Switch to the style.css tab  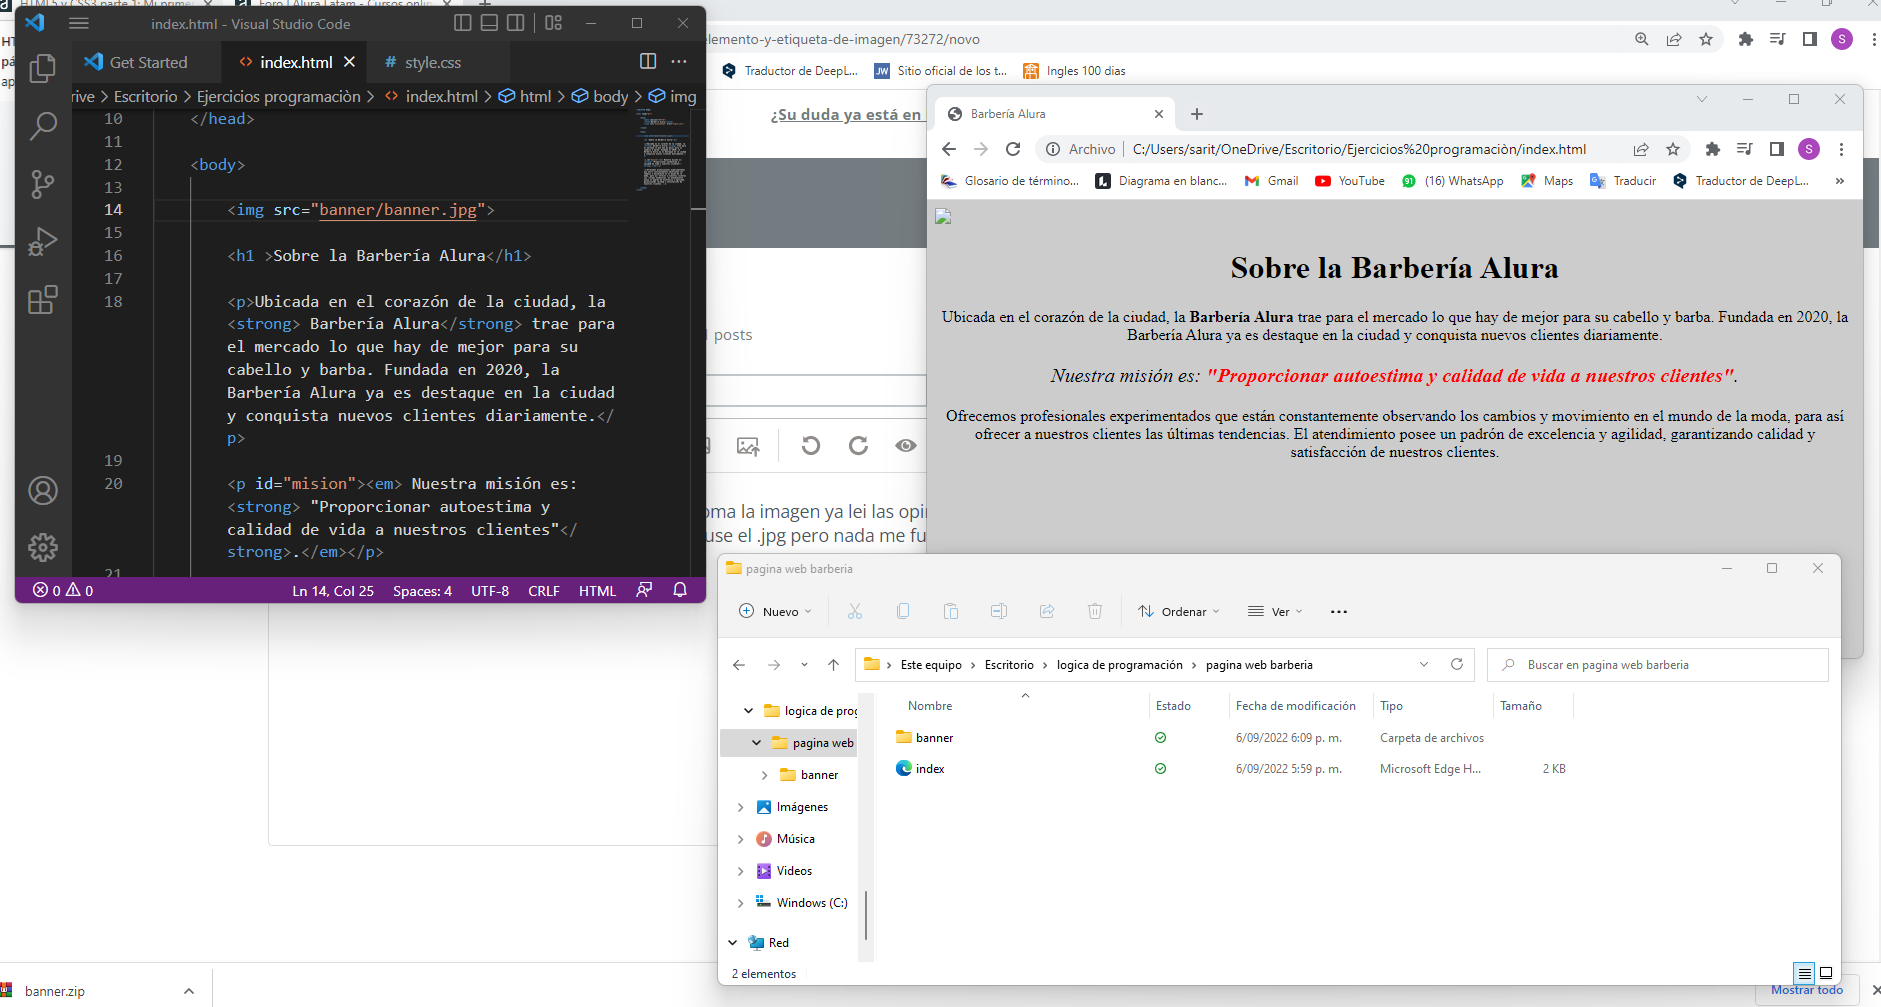[432, 62]
